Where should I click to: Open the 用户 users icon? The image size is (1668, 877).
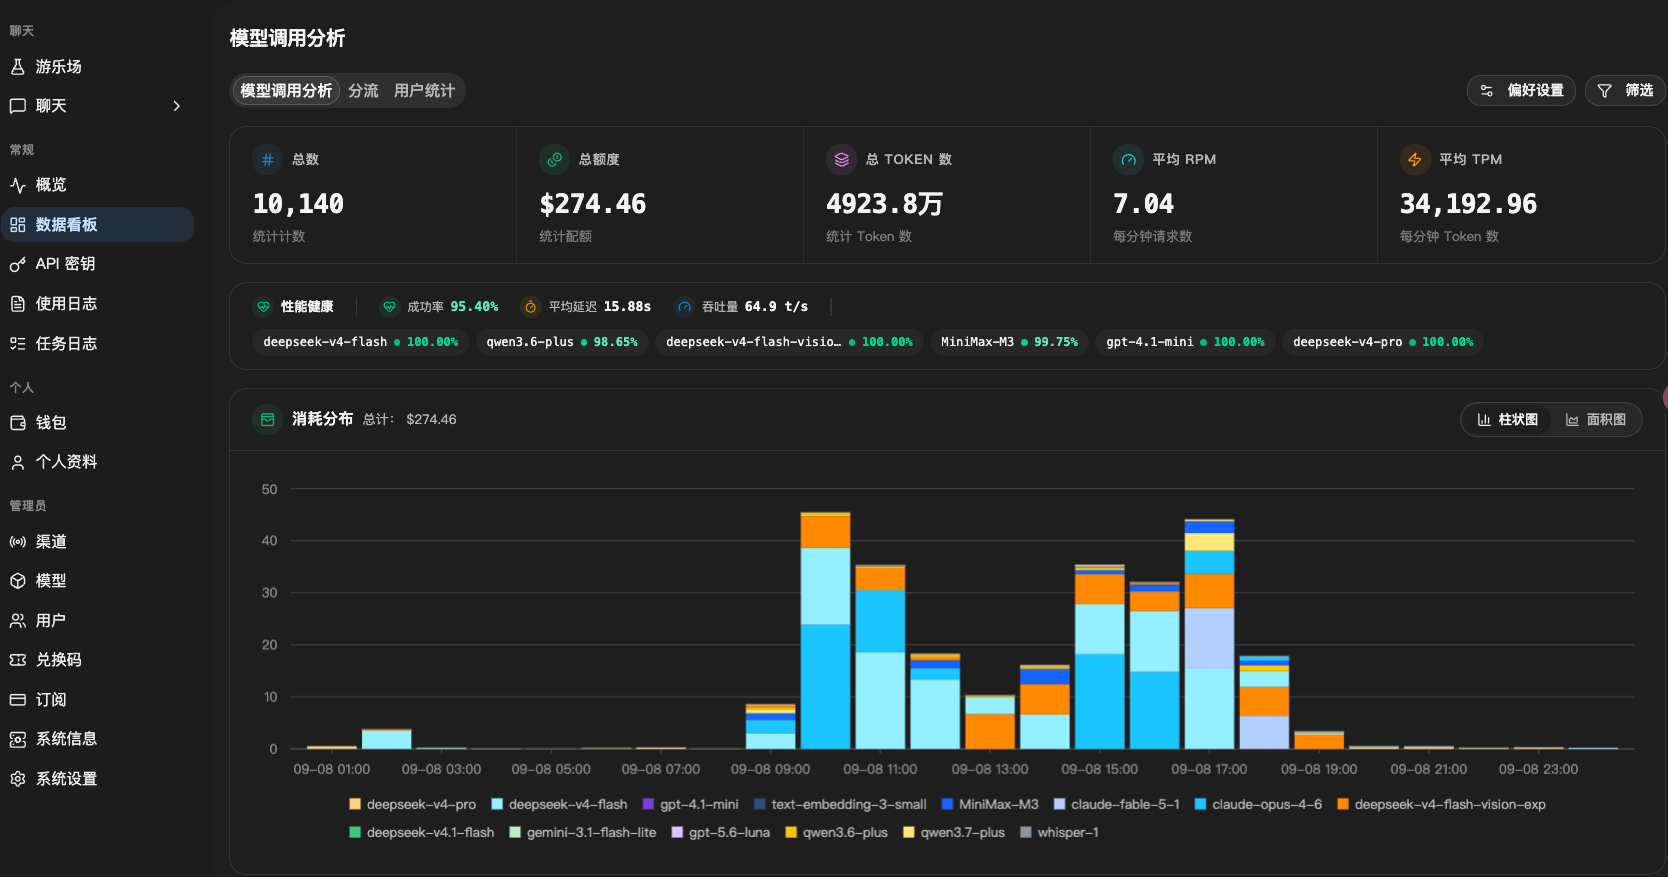(x=17, y=621)
